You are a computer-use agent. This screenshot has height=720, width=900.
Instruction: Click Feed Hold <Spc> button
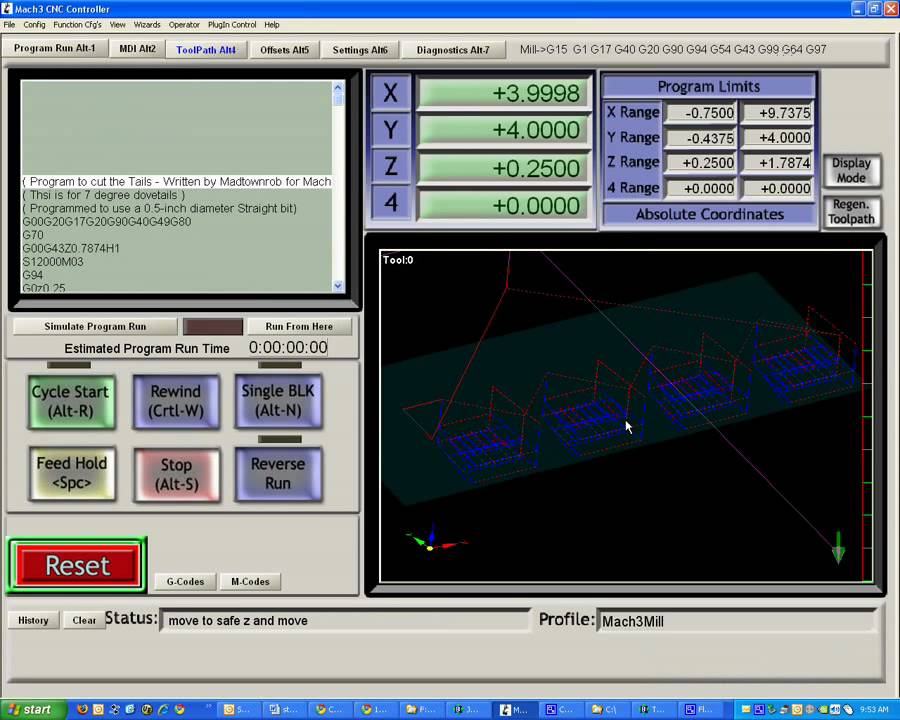(72, 473)
